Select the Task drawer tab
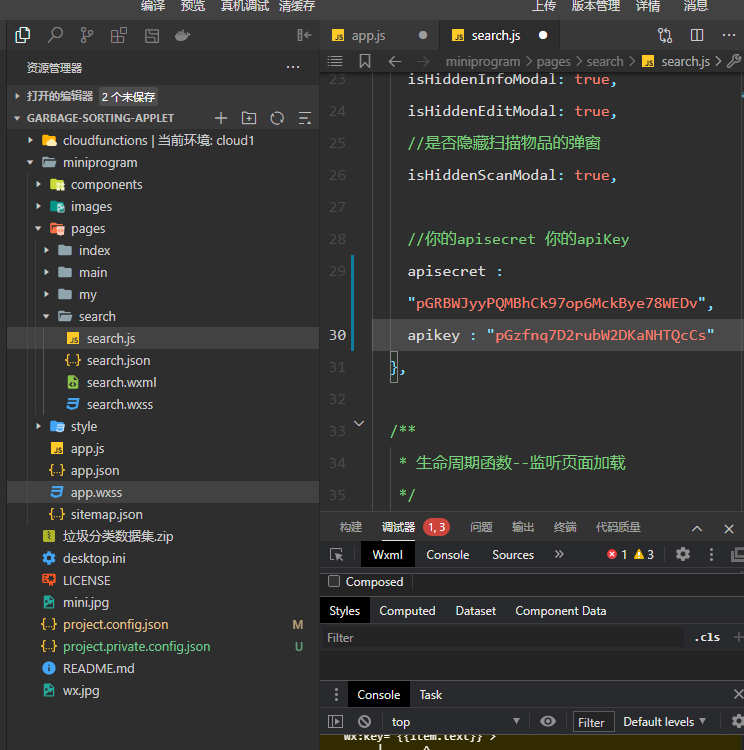Viewport: 744px width, 750px height. click(x=431, y=695)
